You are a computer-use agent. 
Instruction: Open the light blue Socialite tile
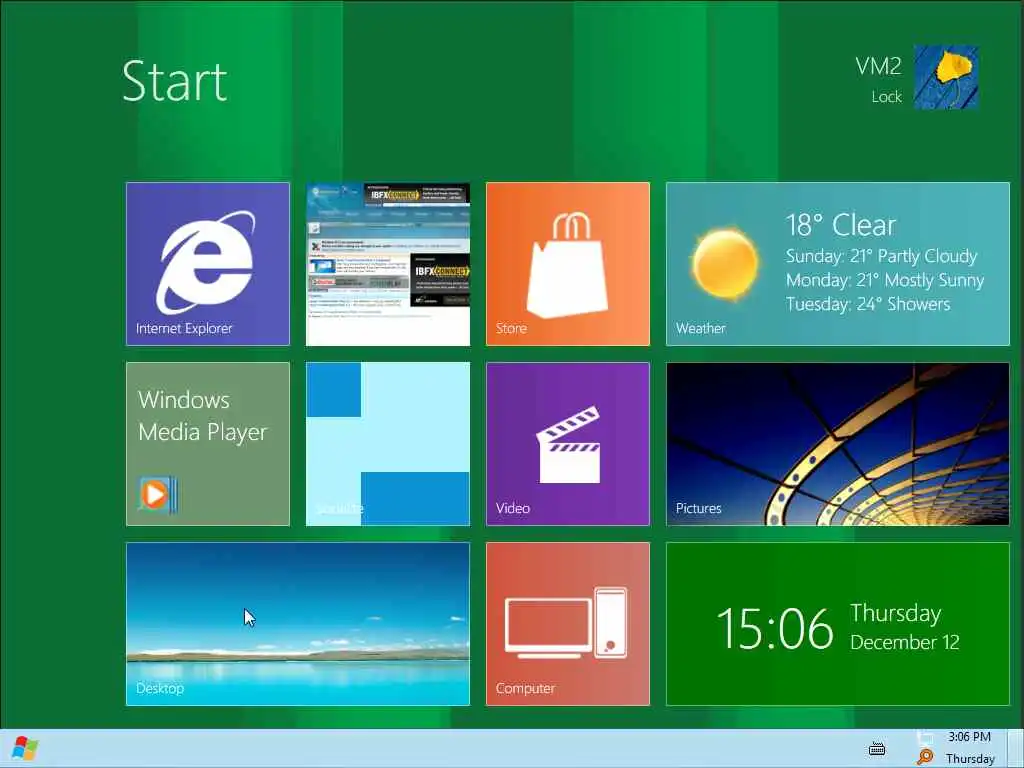point(388,444)
